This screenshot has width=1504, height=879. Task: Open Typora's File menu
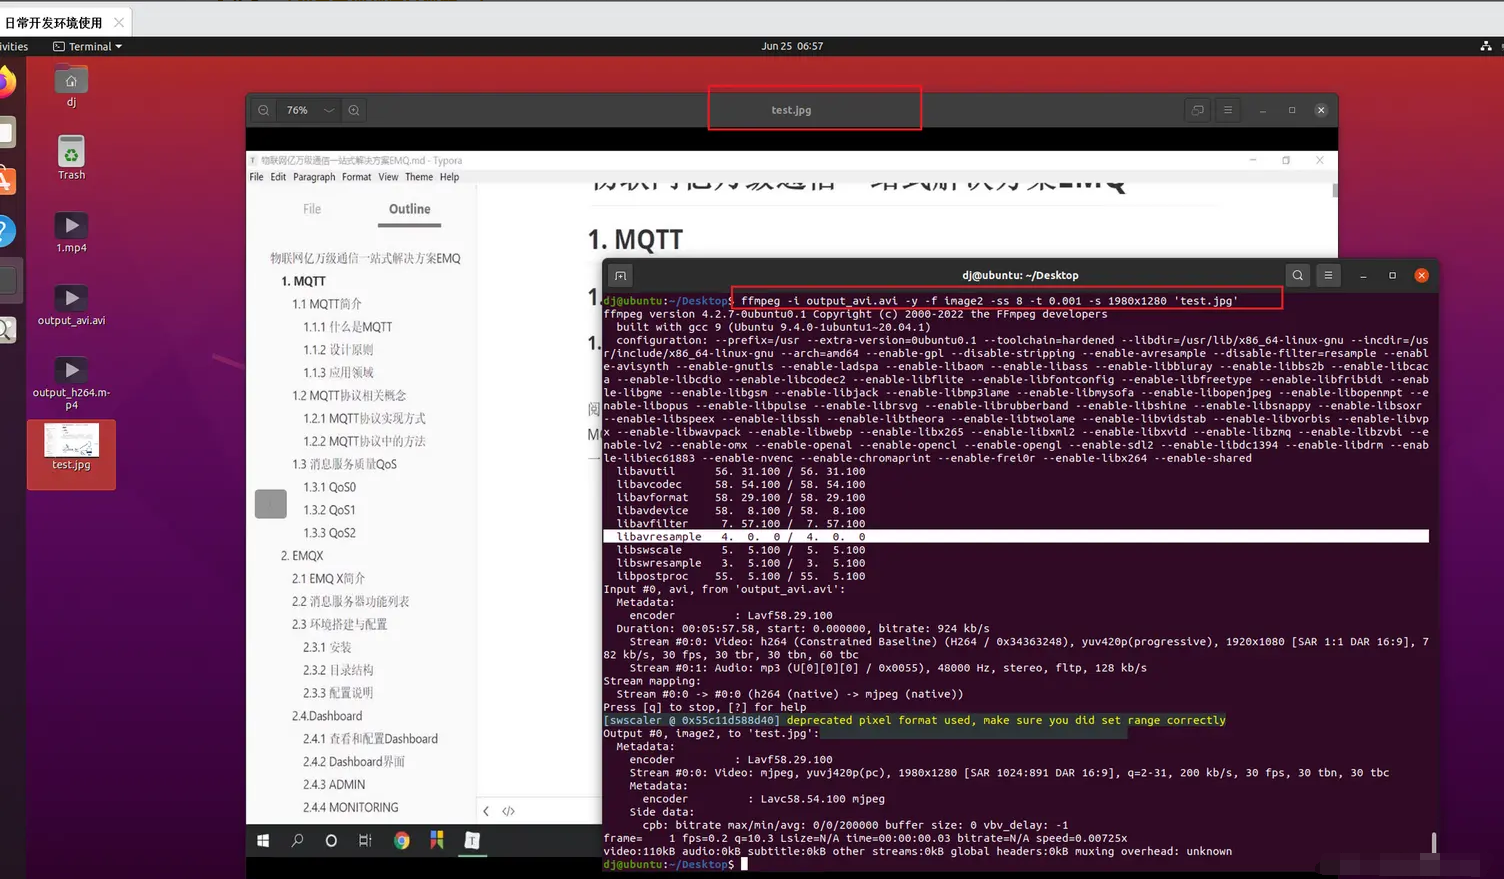point(256,177)
